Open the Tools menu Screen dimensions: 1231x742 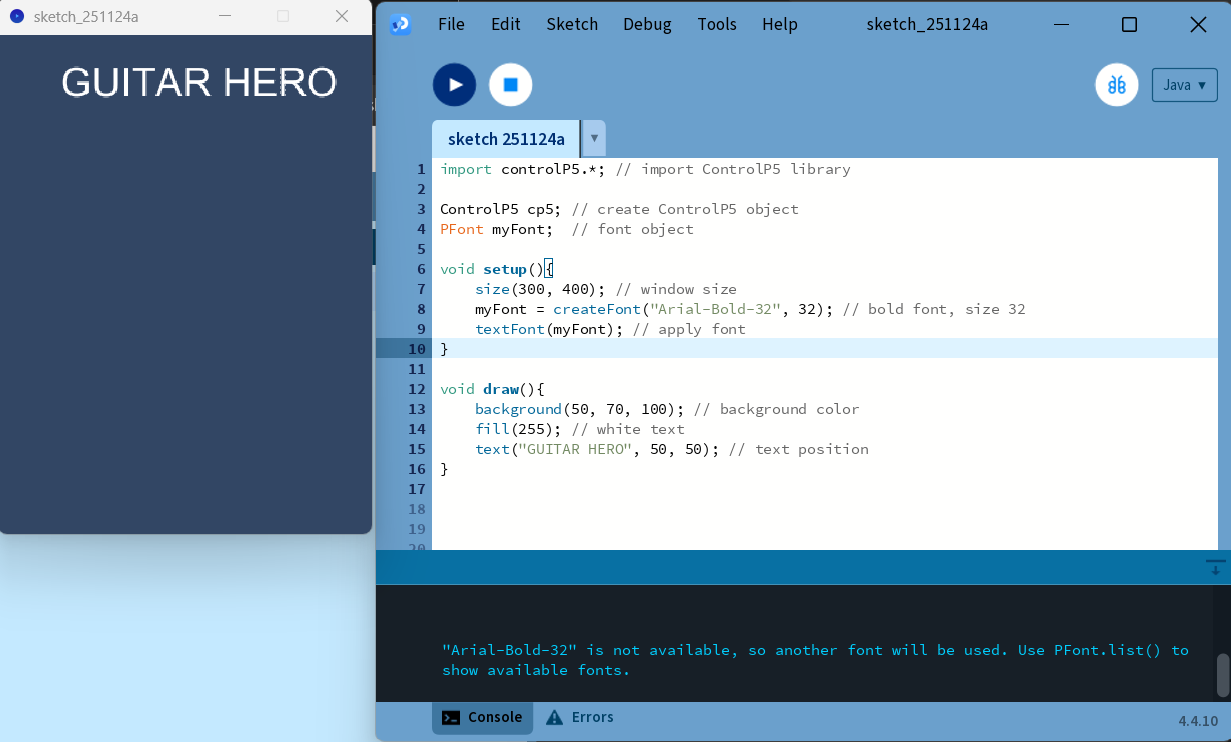(x=717, y=24)
